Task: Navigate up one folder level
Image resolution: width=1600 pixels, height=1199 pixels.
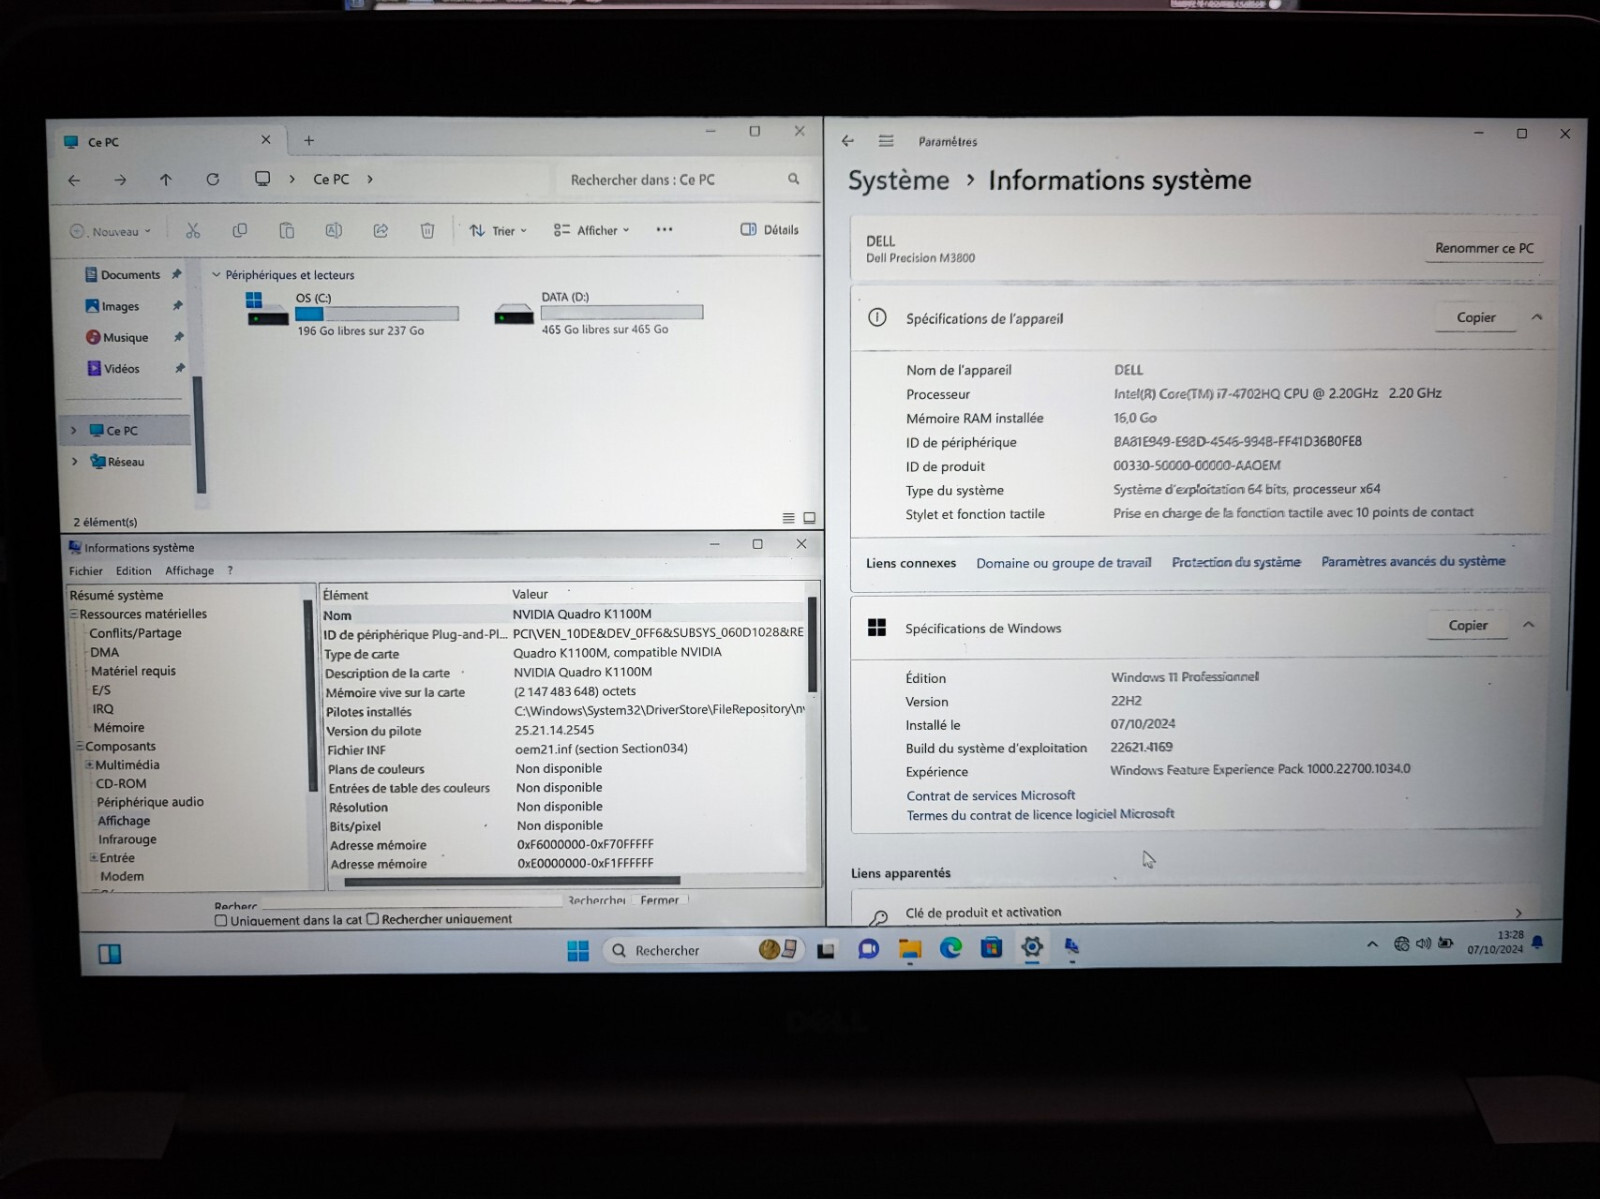Action: pos(166,180)
